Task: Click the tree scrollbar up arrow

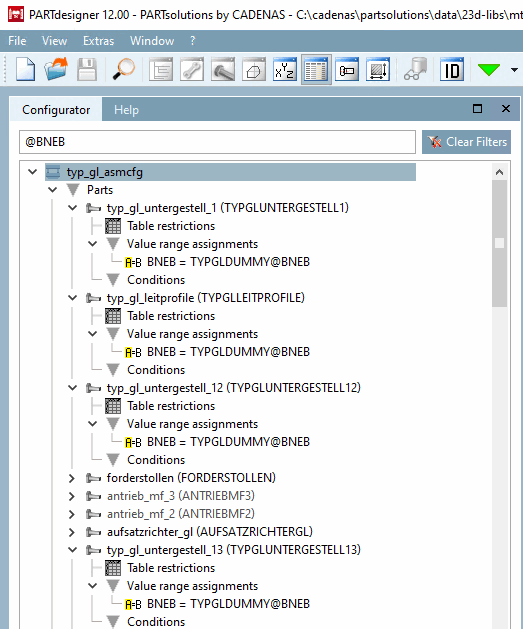Action: point(499,172)
